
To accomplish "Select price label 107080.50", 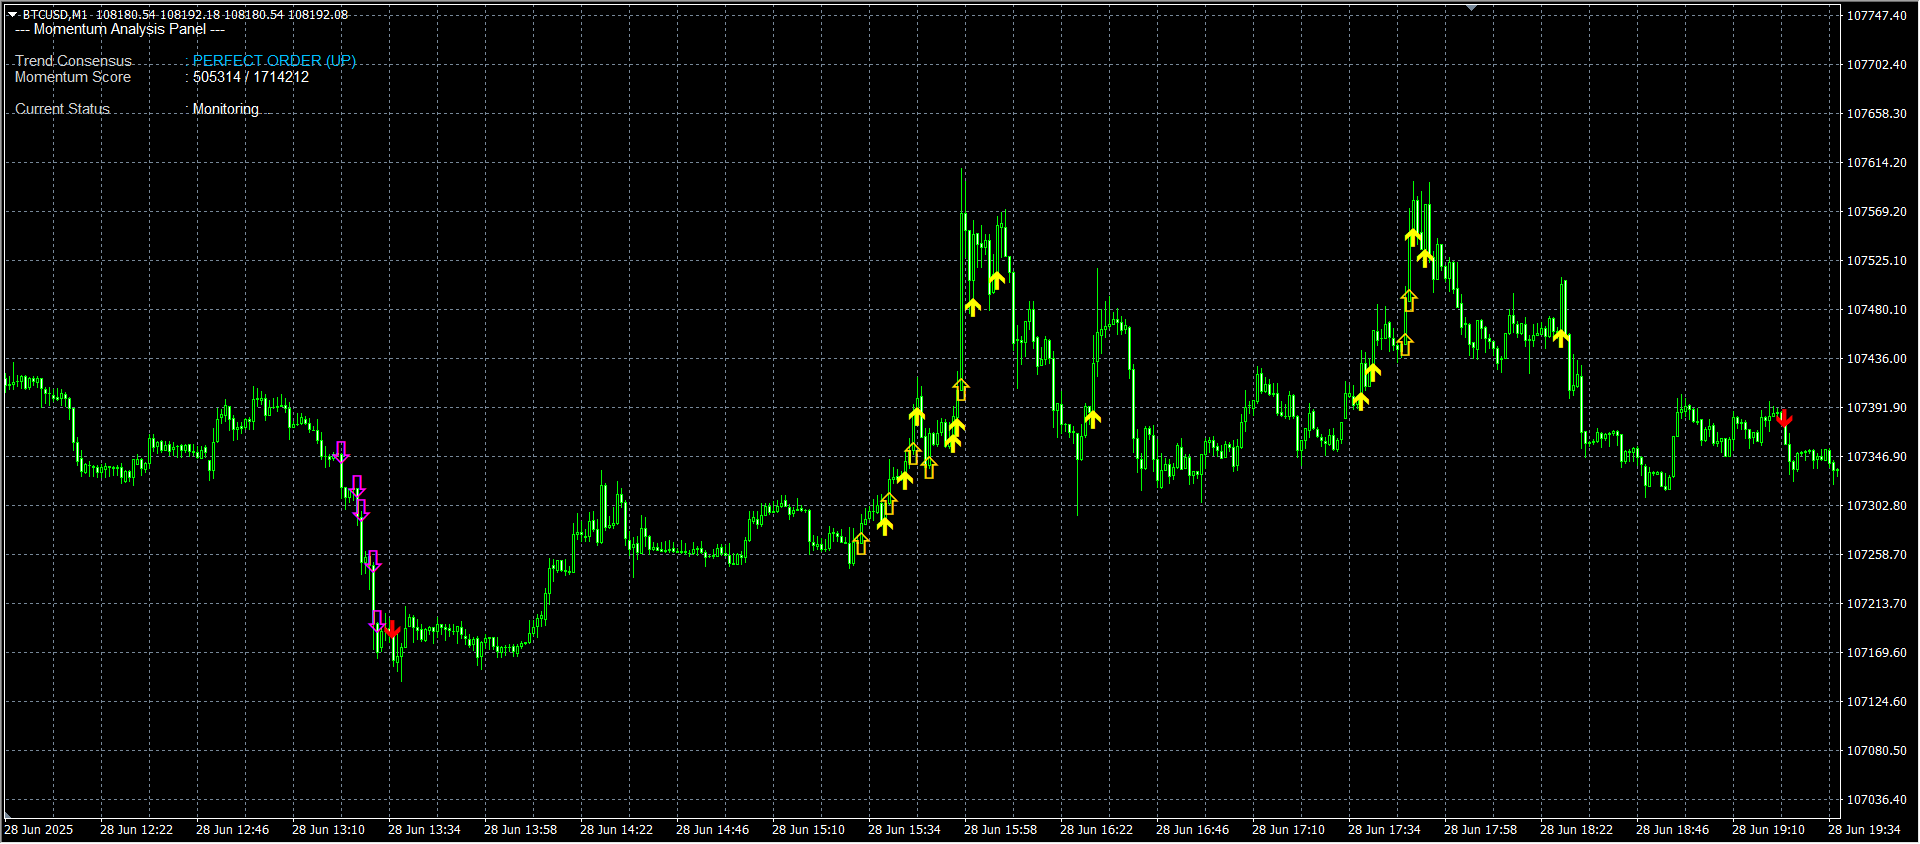I will click(x=1876, y=751).
